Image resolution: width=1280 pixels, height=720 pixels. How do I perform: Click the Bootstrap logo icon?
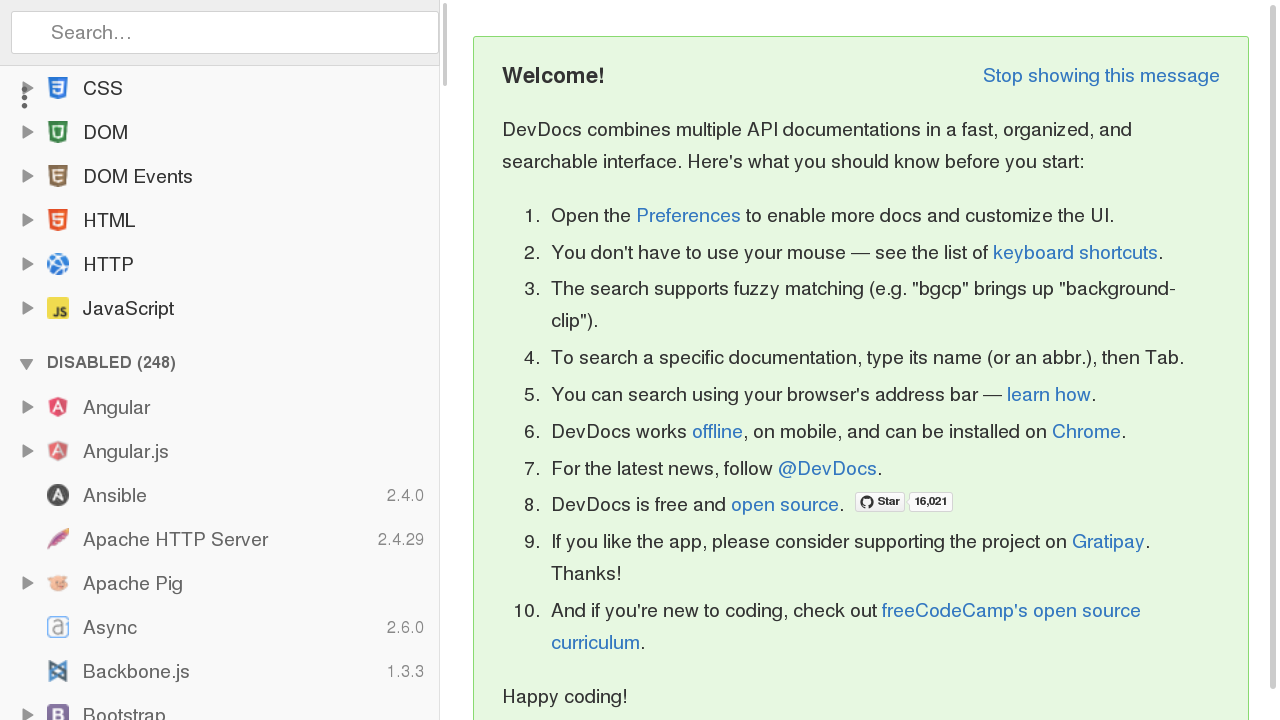[58, 713]
